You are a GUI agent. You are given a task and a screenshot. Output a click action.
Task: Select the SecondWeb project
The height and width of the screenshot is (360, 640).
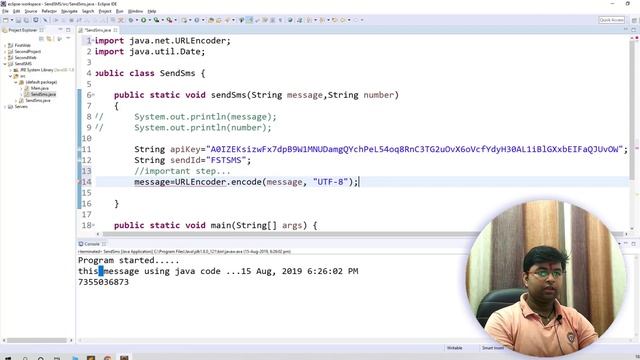click(25, 58)
